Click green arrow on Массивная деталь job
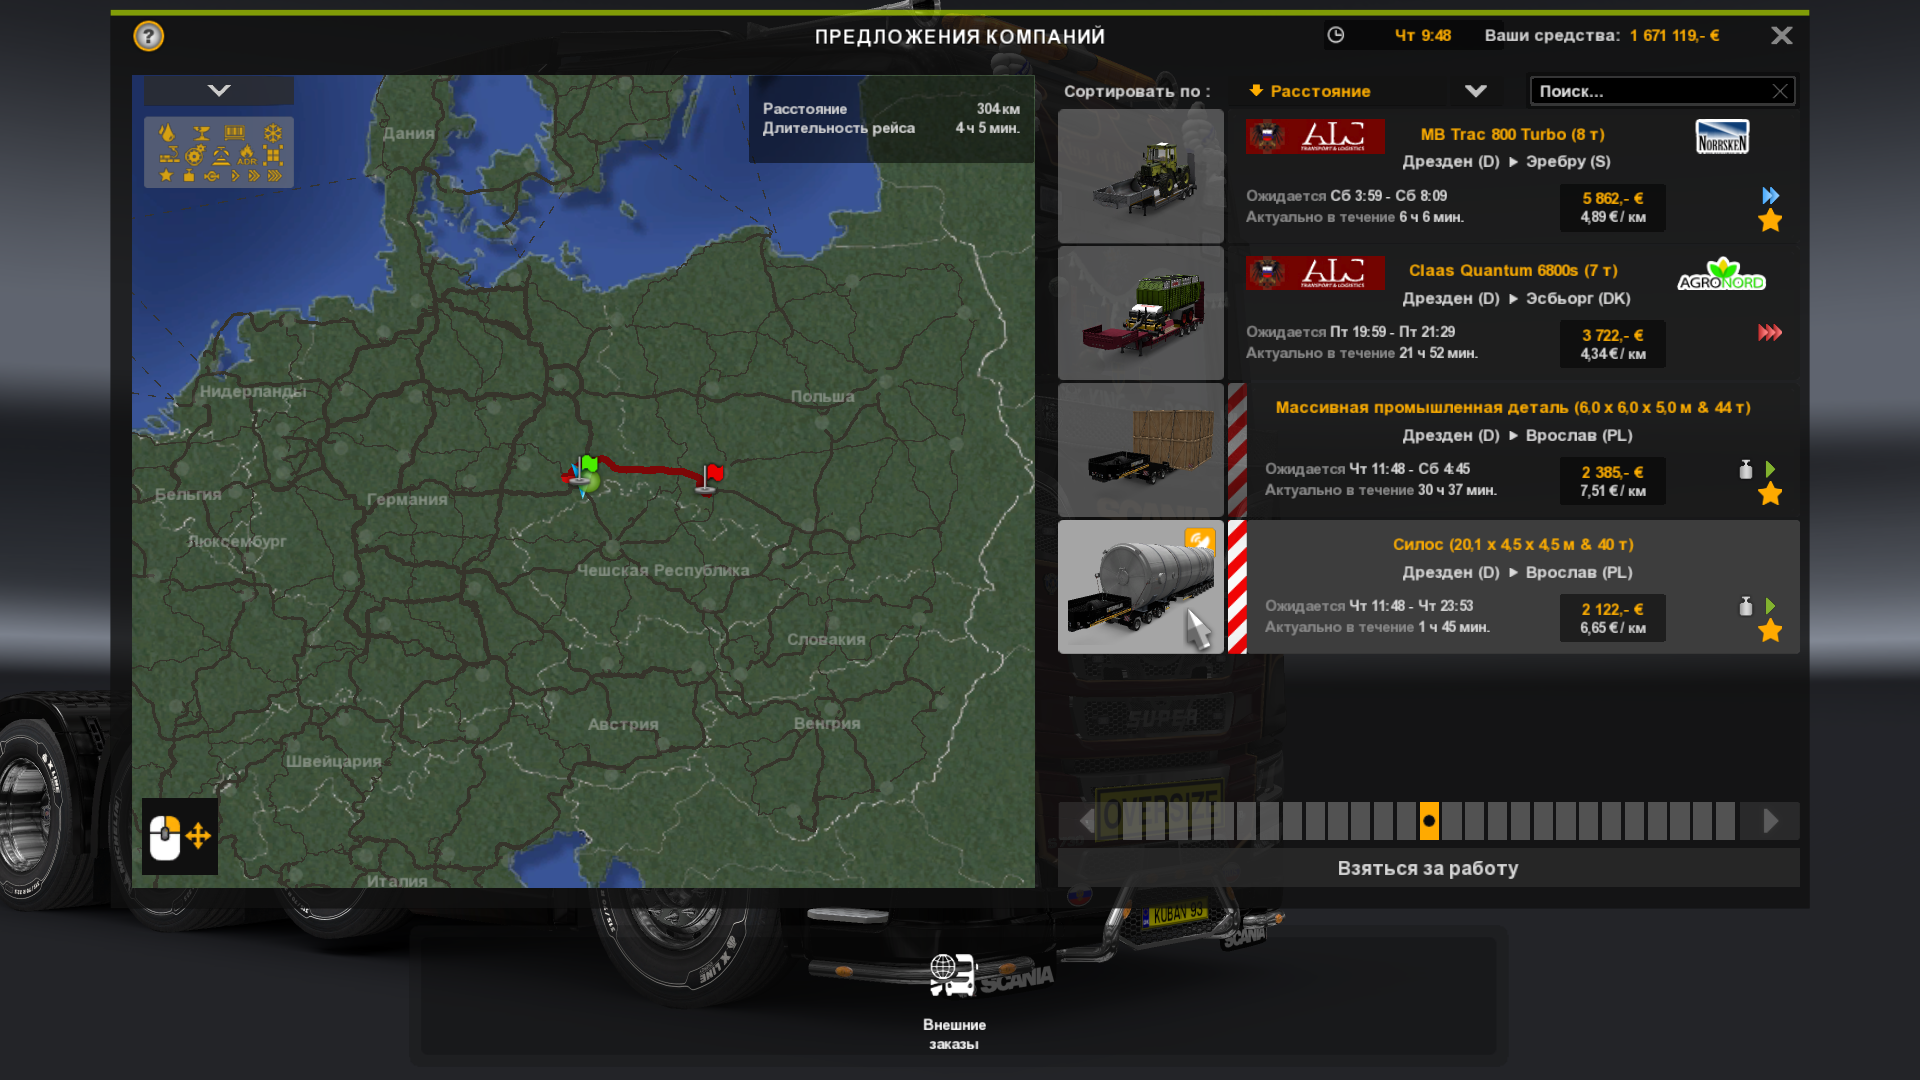 1770,469
